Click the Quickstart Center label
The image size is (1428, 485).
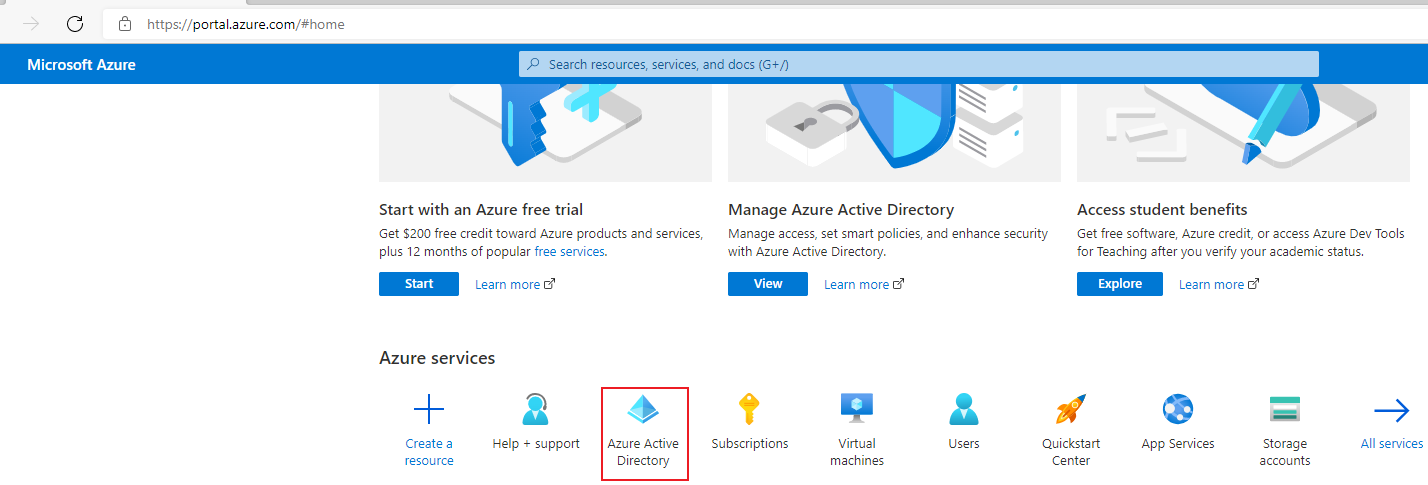coord(1071,452)
